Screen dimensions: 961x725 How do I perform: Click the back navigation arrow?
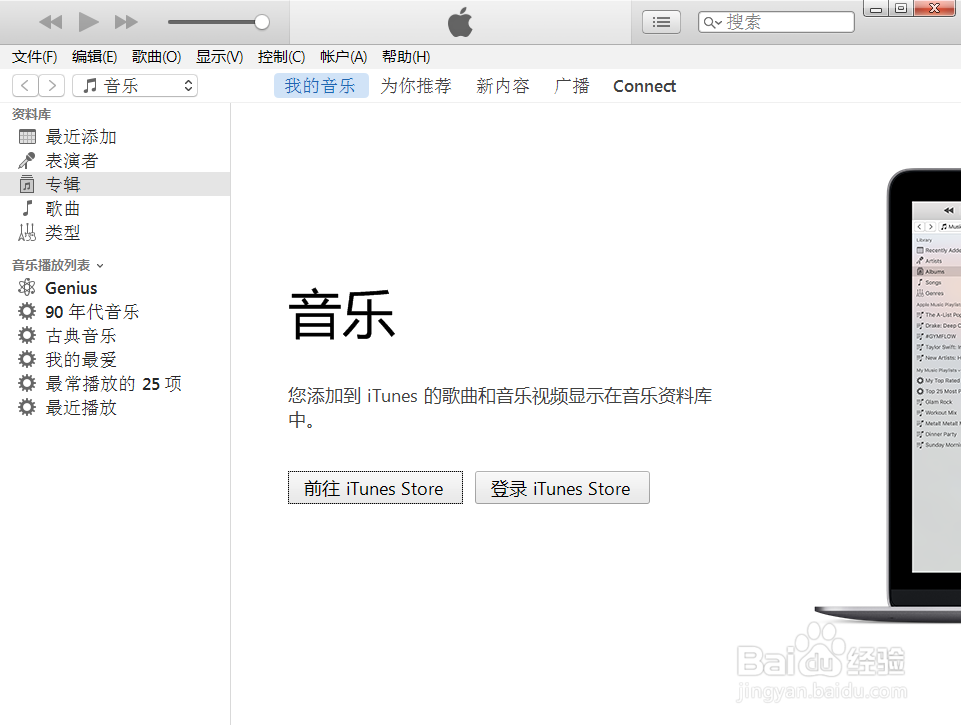[25, 85]
